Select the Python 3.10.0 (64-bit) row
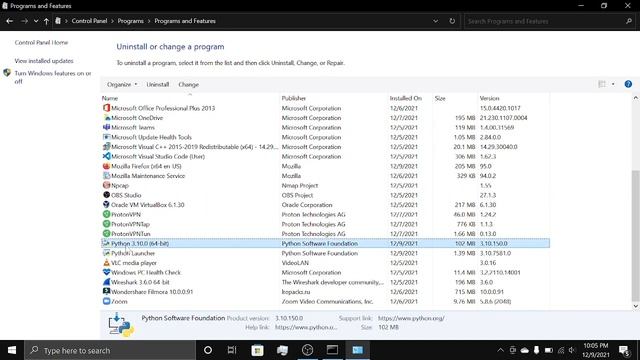 tap(325, 243)
